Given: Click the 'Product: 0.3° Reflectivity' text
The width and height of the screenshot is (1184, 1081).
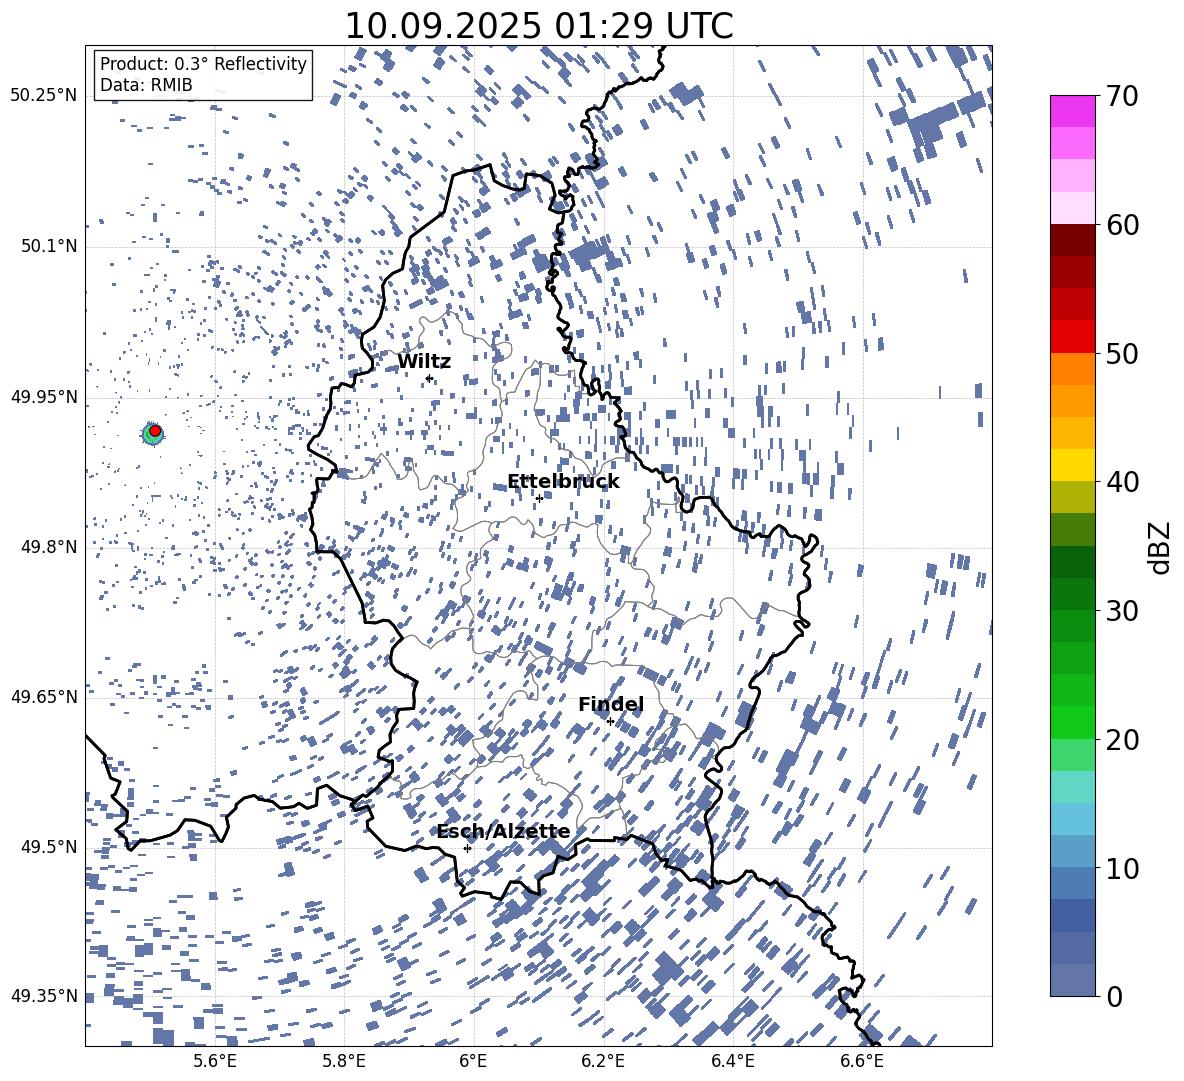Looking at the screenshot, I should 203,64.
